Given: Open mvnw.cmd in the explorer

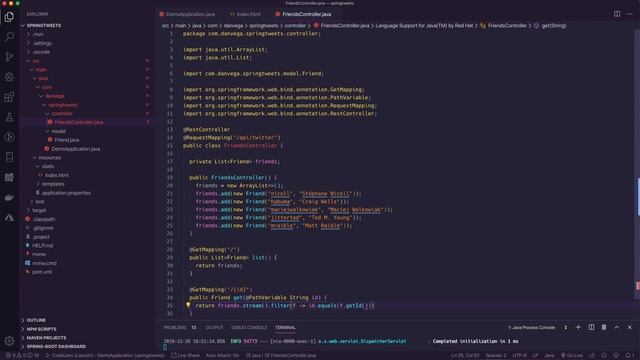Looking at the screenshot, I should 44,263.
